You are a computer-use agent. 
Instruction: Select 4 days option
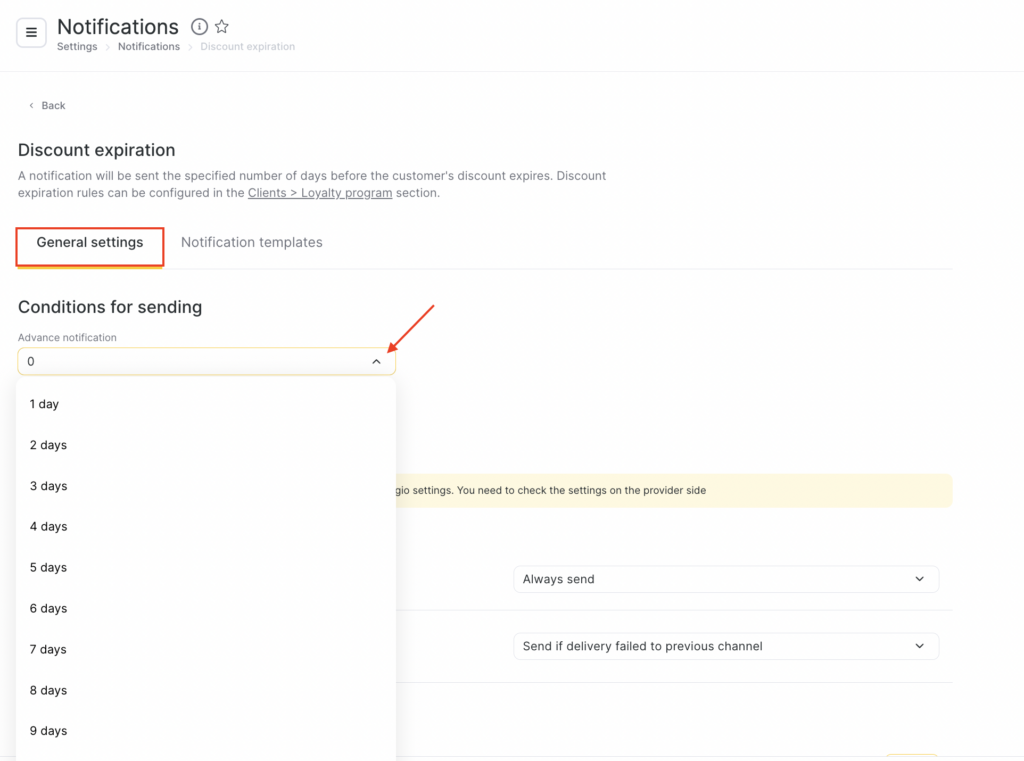(x=48, y=526)
